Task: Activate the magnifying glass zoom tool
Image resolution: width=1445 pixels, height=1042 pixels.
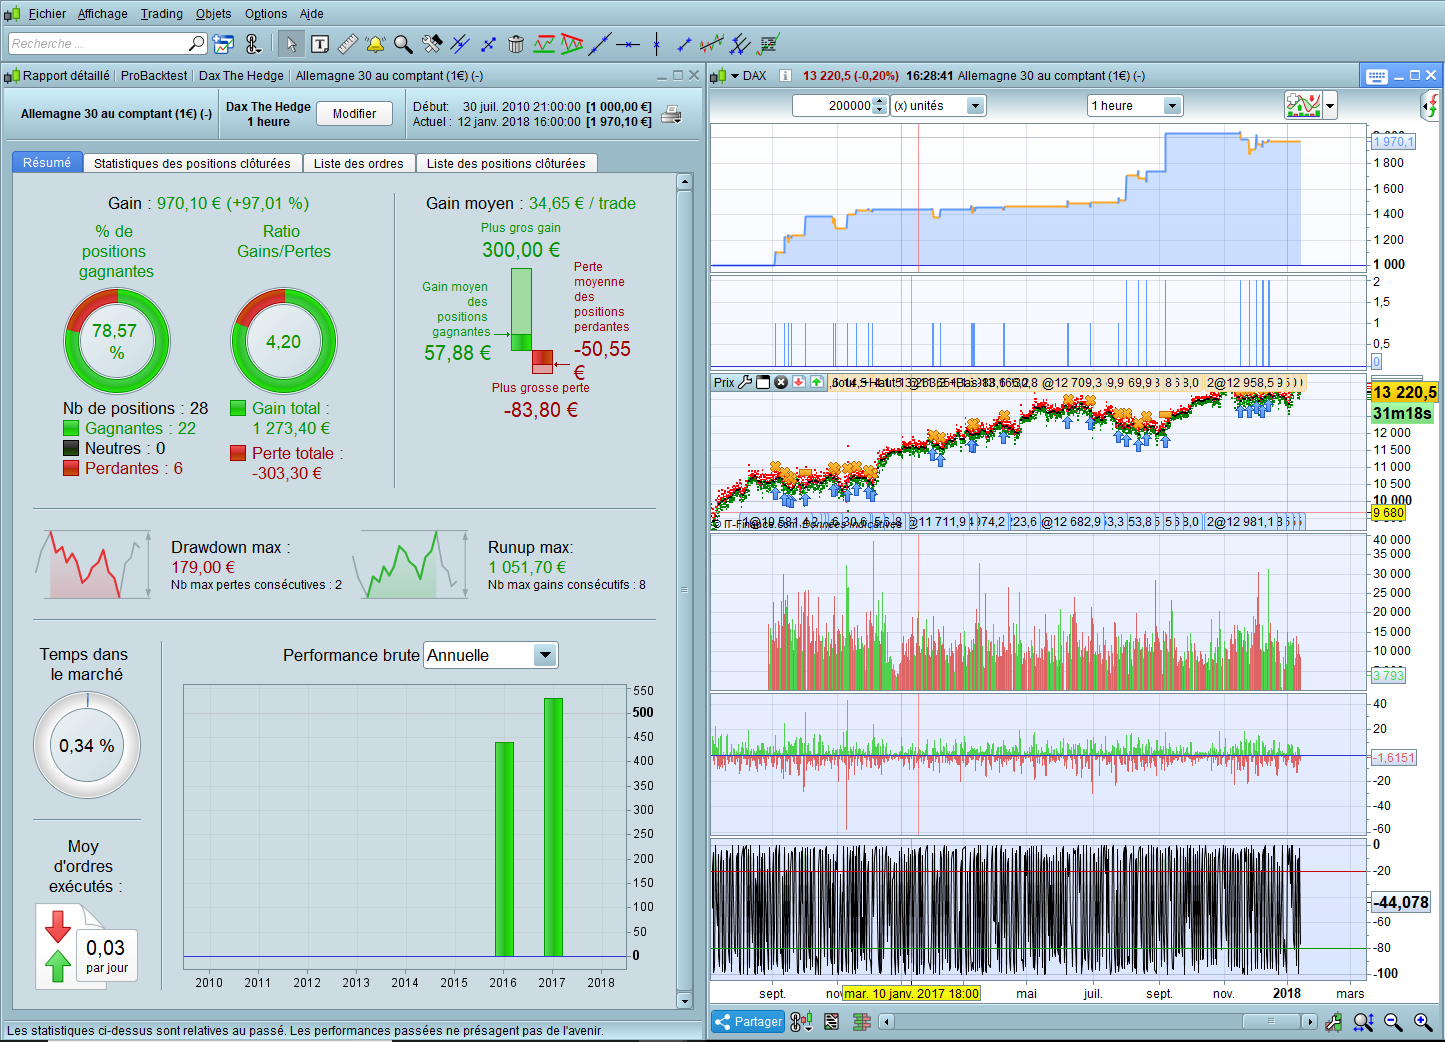Action: (x=403, y=44)
